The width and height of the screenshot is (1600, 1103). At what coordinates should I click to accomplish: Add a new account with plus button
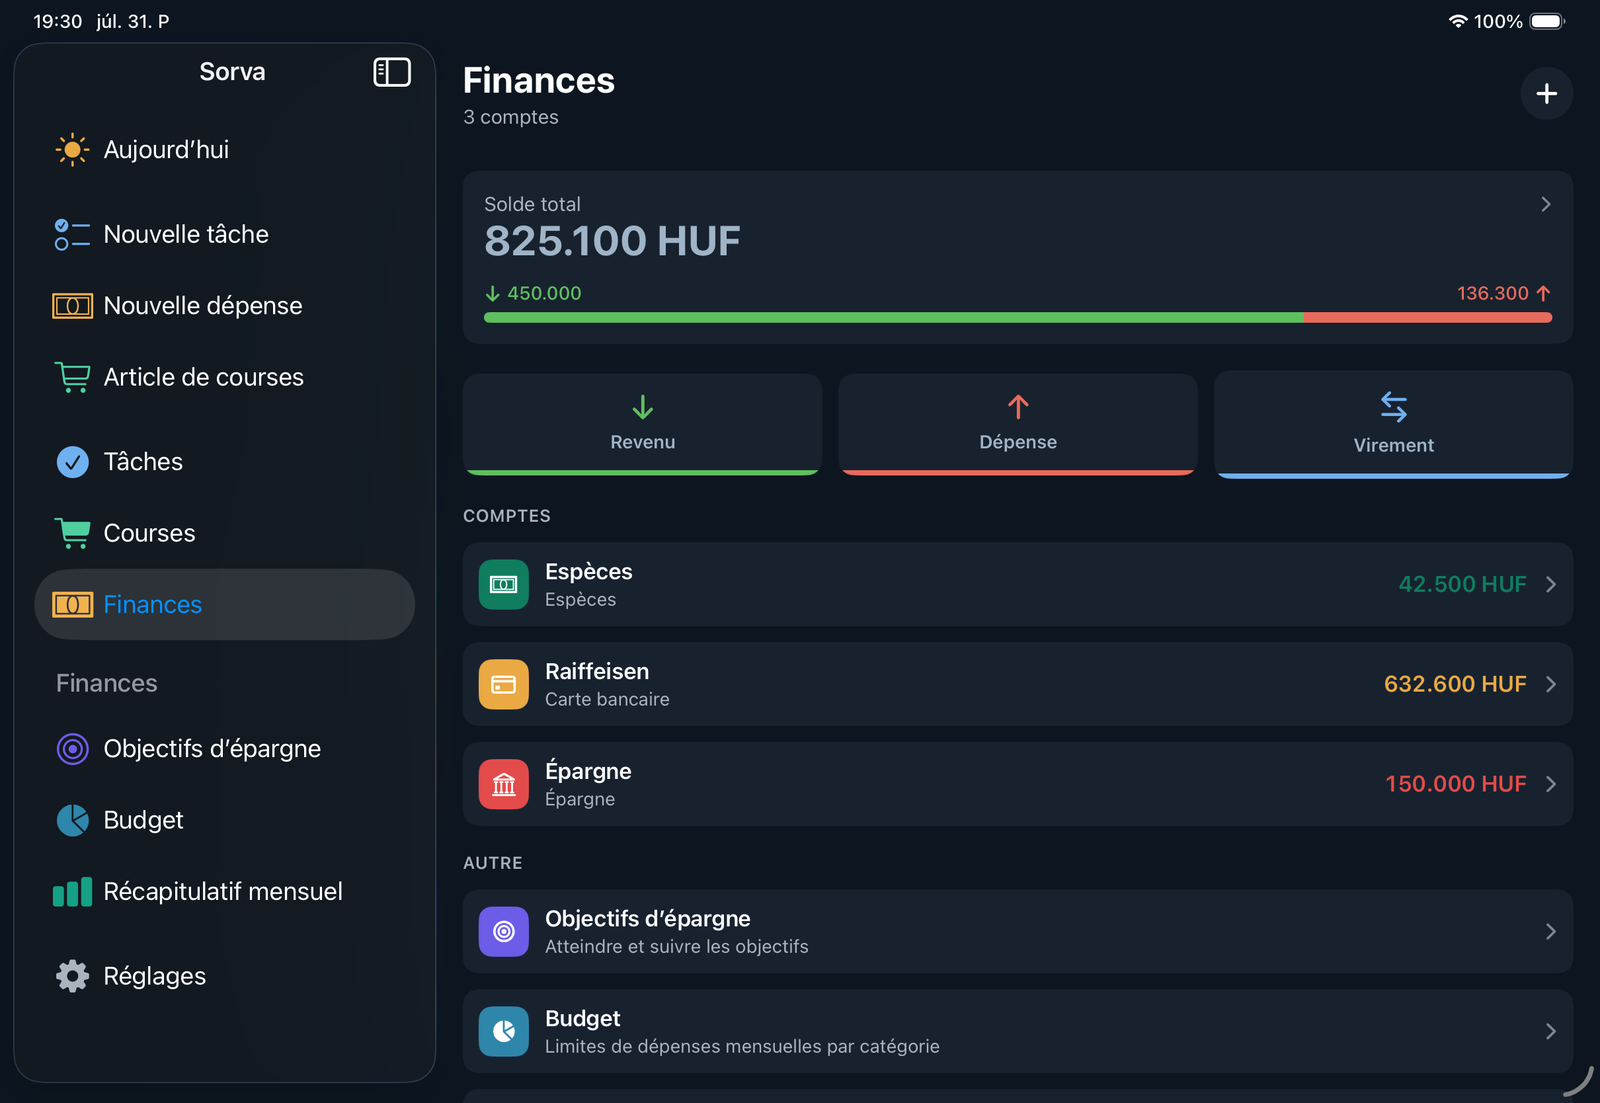coord(1546,94)
